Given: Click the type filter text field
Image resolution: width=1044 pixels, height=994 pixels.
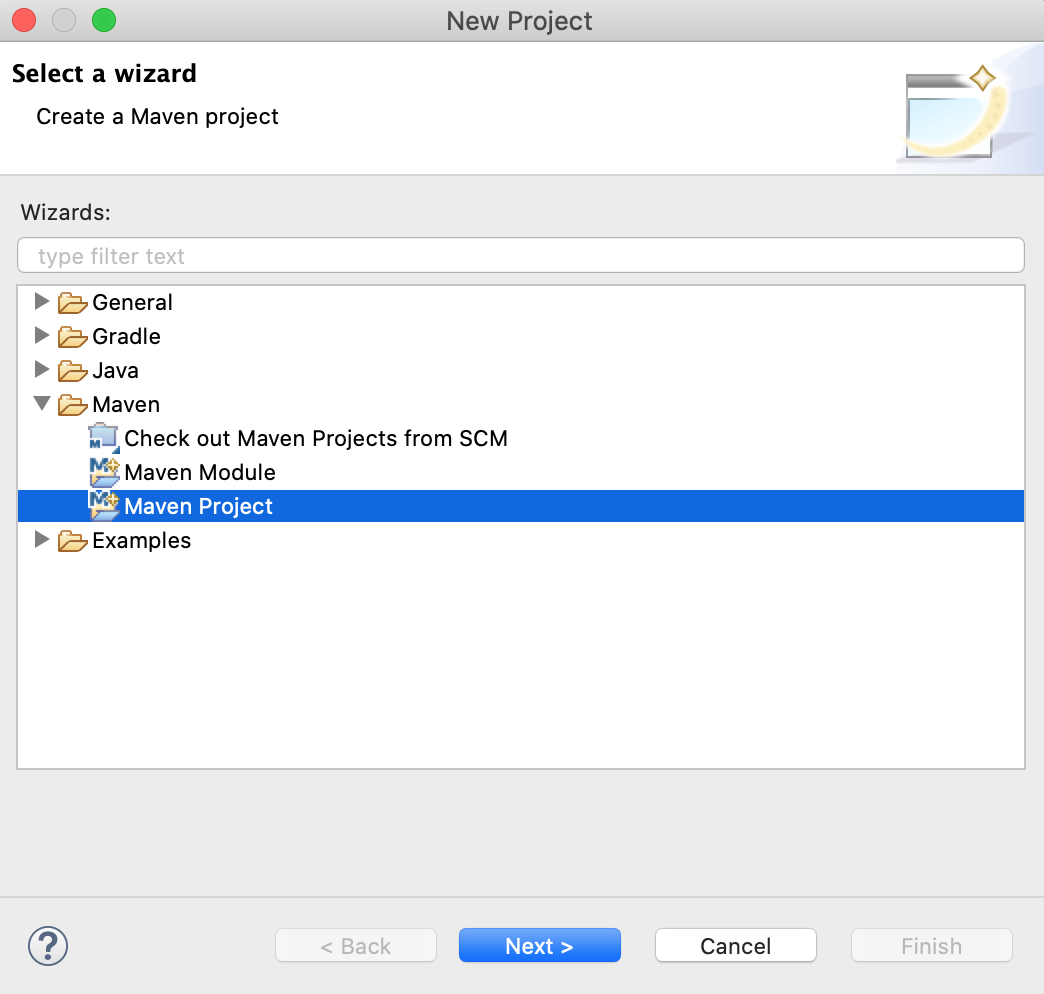Looking at the screenshot, I should click(x=520, y=255).
